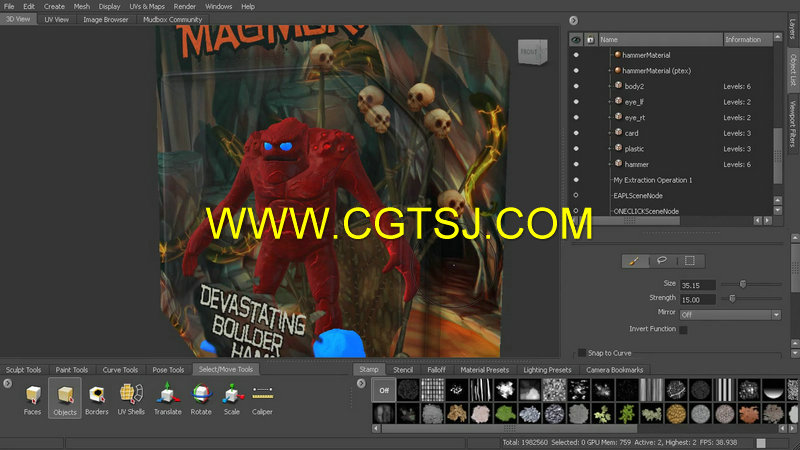The height and width of the screenshot is (450, 800).
Task: Toggle visibility of eye_rt object
Action: click(x=576, y=117)
